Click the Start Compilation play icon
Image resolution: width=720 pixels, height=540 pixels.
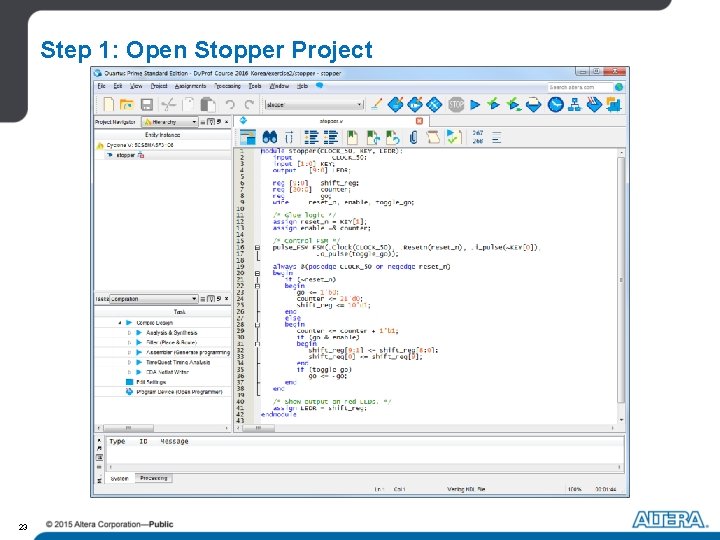point(475,105)
